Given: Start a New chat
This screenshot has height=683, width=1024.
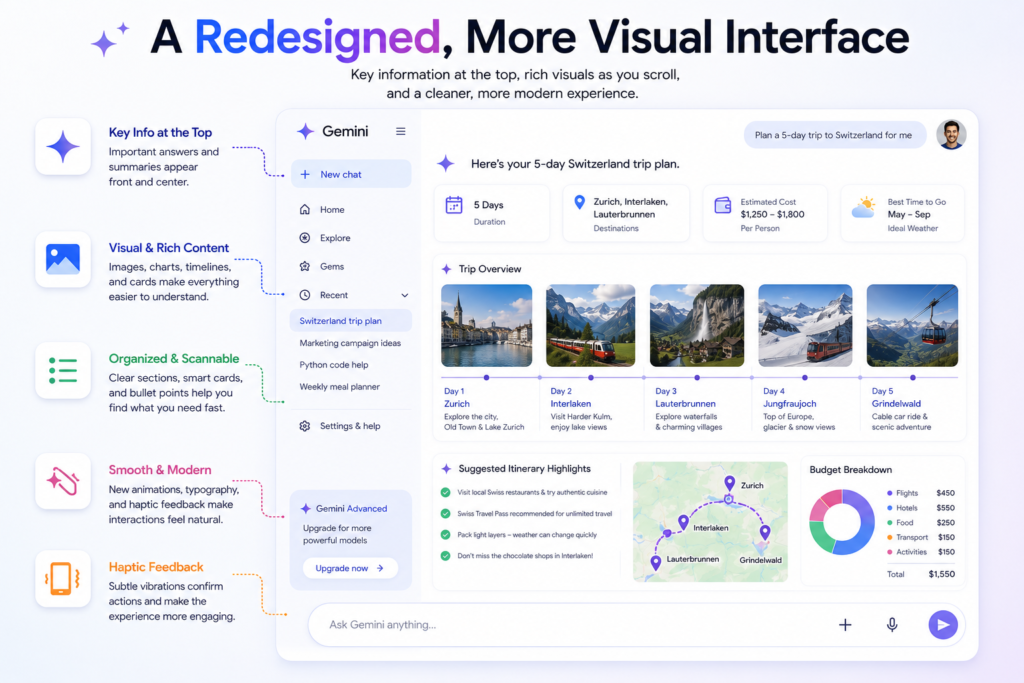Looking at the screenshot, I should [351, 174].
